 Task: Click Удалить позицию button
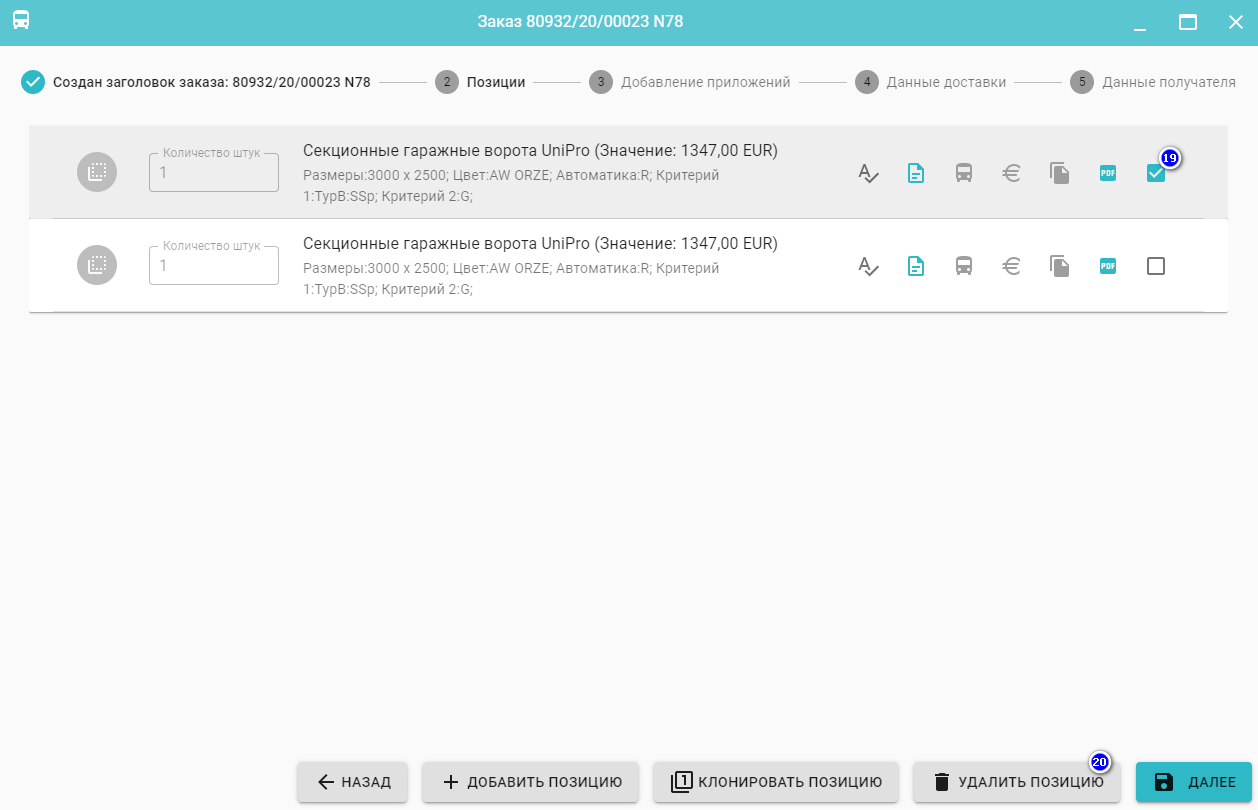(1016, 782)
